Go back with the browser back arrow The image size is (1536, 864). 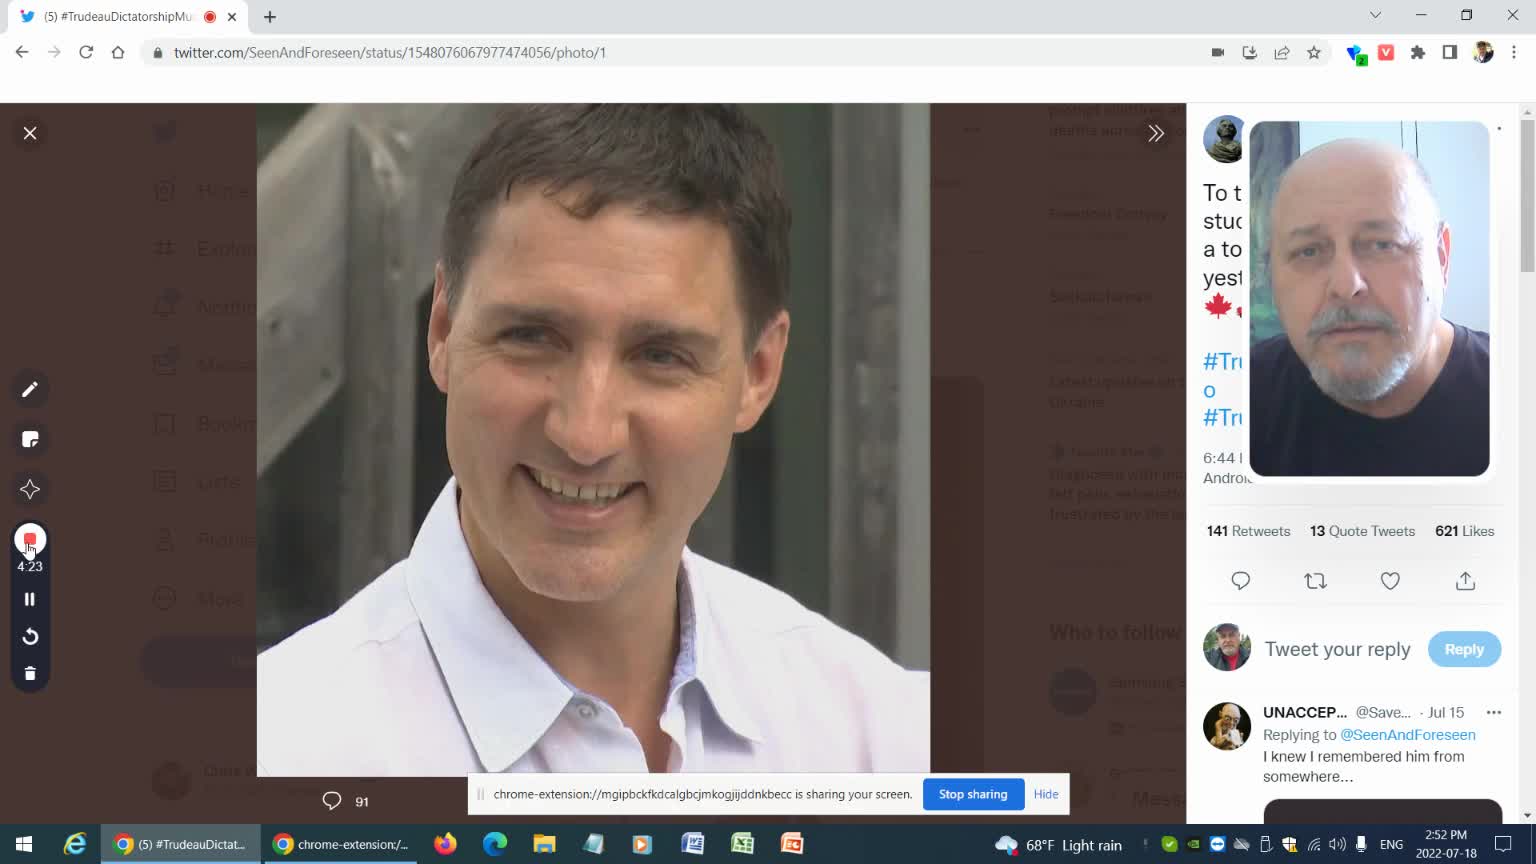[22, 52]
